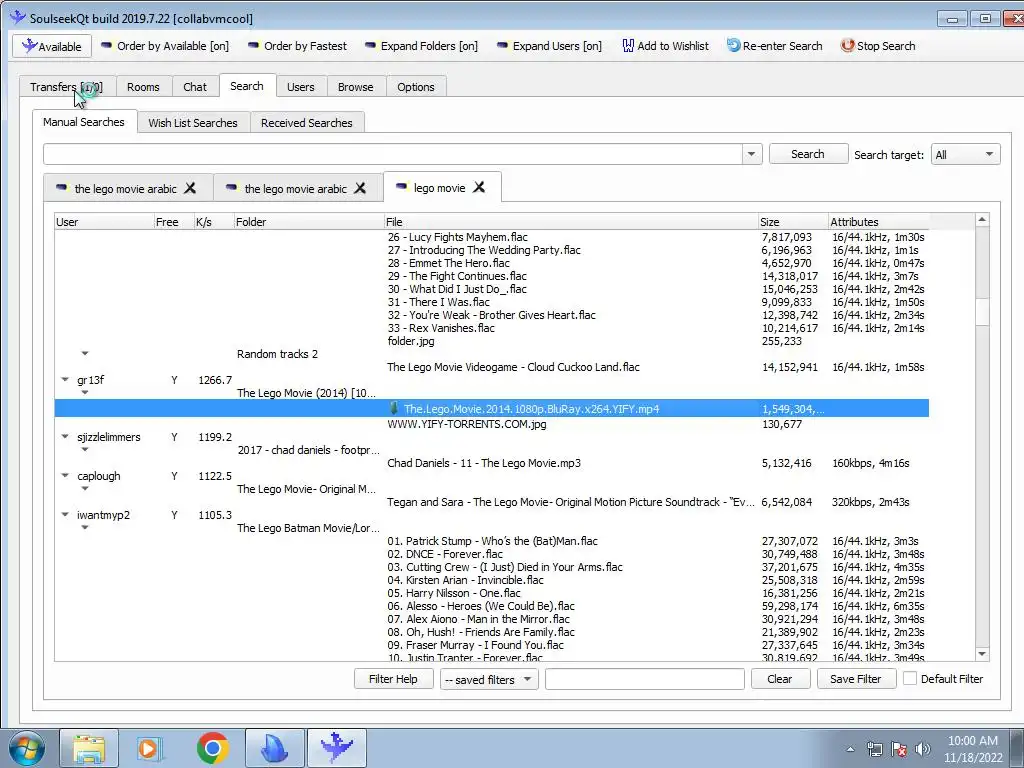Click the Available status bird icon button
Viewport: 1024px width, 768px height.
point(52,46)
